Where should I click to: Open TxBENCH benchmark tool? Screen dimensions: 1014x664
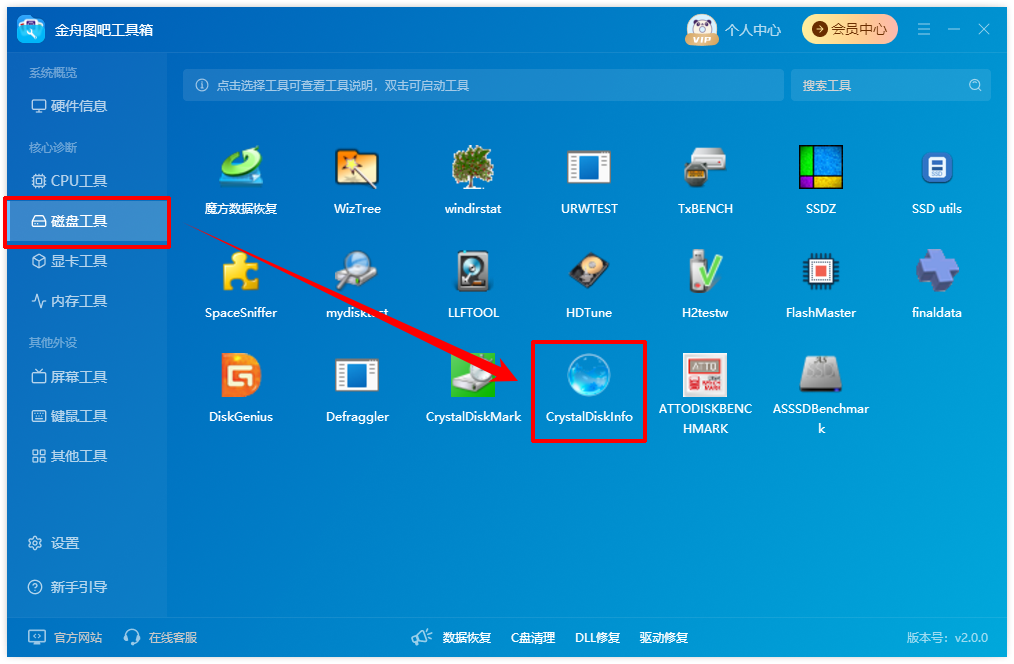(x=705, y=180)
